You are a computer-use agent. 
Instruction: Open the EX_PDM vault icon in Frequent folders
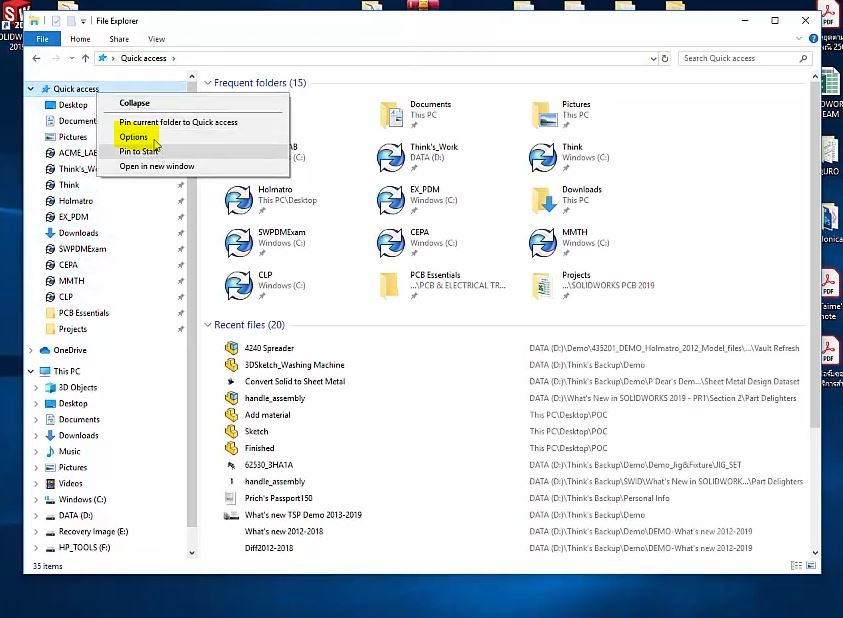tap(391, 200)
